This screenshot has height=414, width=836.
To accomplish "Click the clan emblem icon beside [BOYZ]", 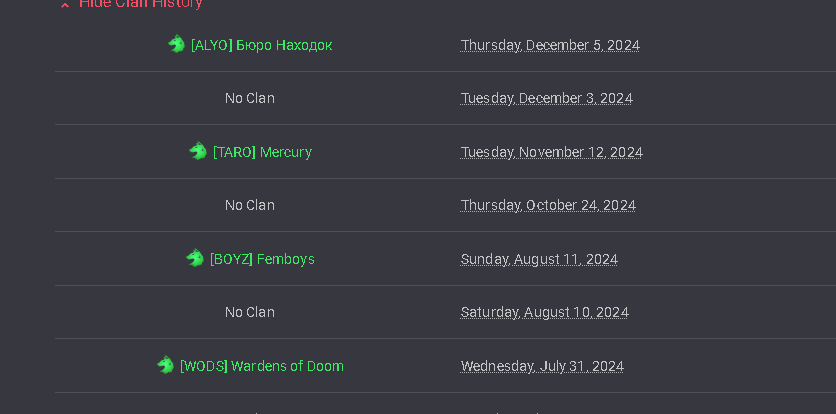I will [x=195, y=258].
